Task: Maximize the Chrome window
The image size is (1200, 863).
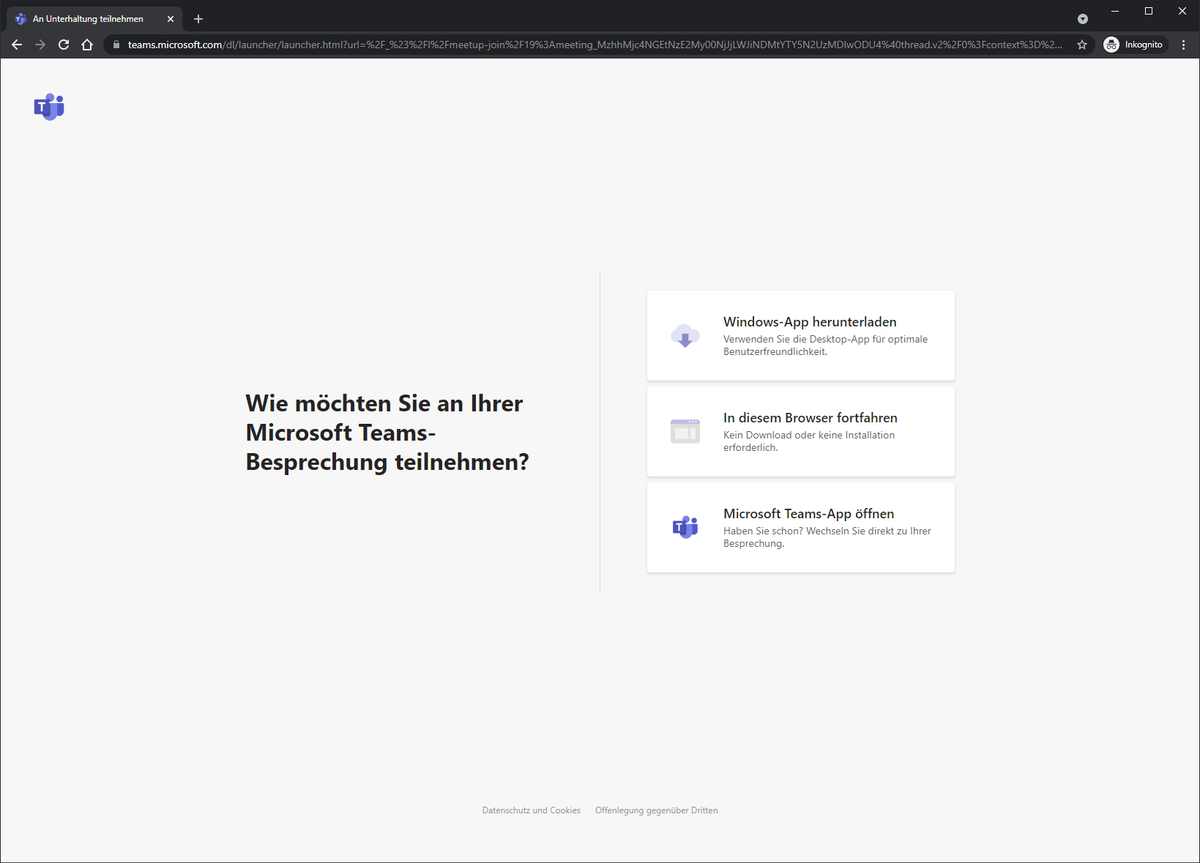Action: [x=1148, y=11]
